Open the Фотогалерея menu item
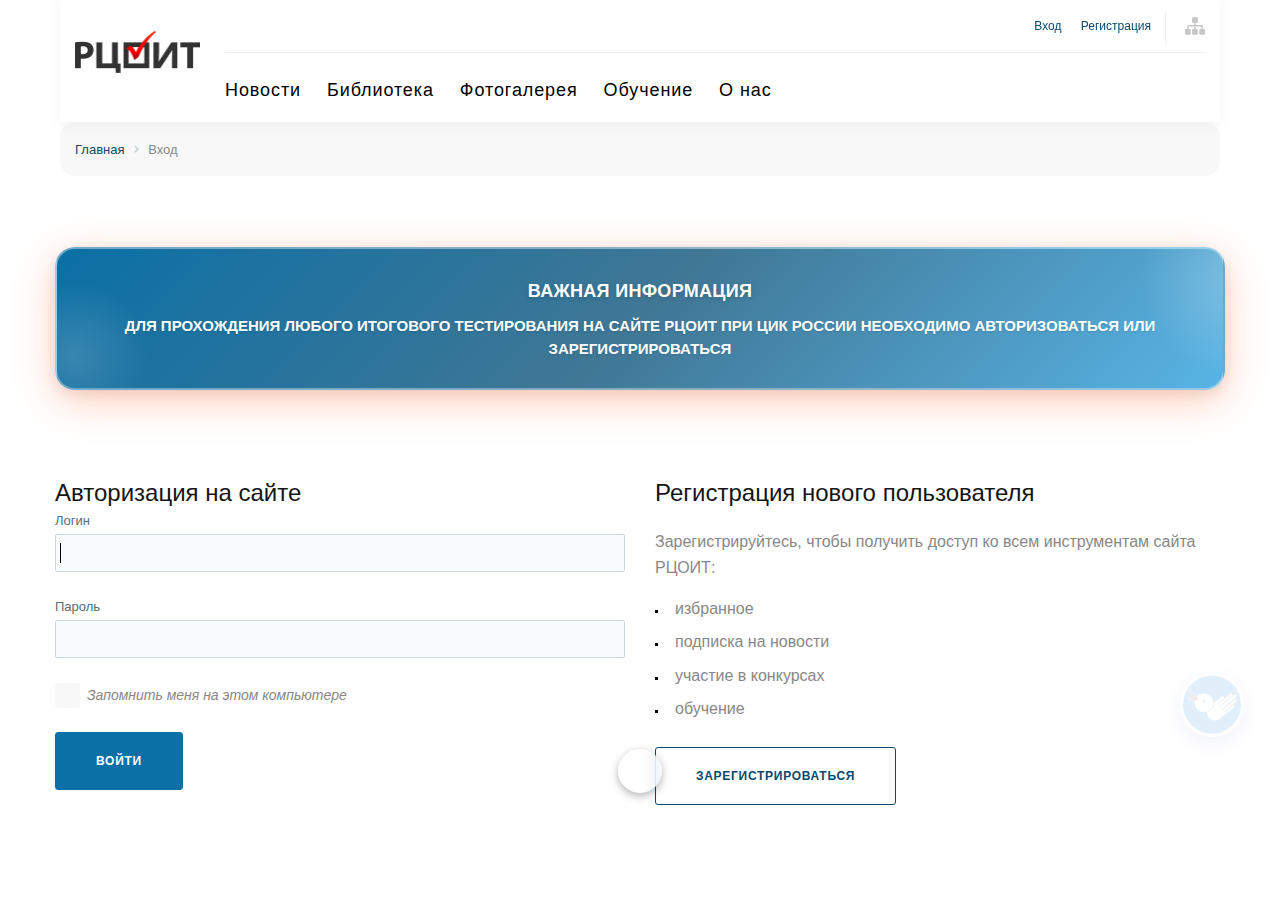This screenshot has height=900, width=1280. coord(518,90)
